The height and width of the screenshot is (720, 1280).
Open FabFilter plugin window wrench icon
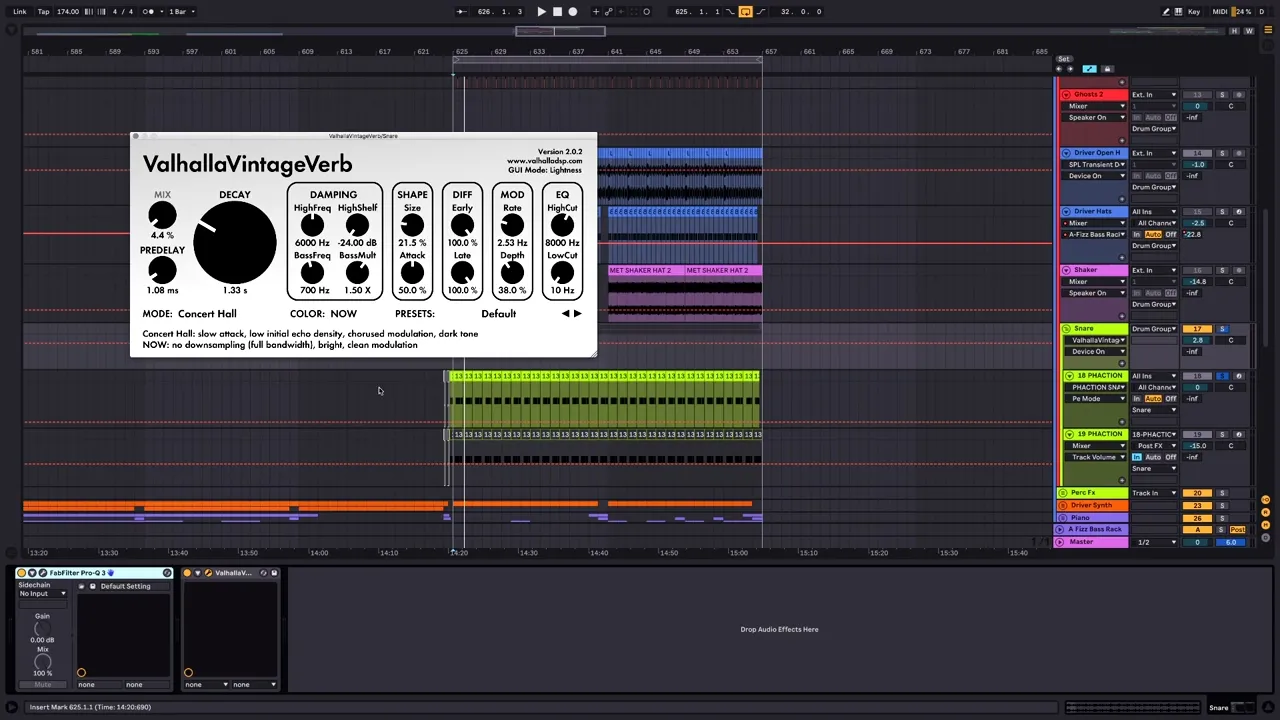[41, 573]
